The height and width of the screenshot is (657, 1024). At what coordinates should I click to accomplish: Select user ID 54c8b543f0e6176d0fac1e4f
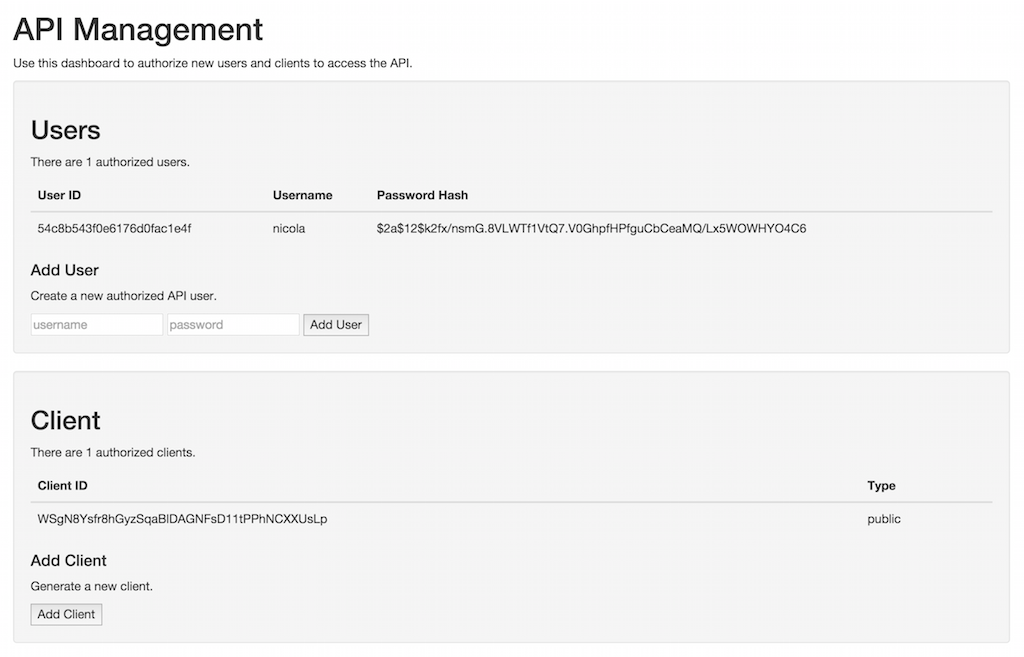click(x=114, y=229)
